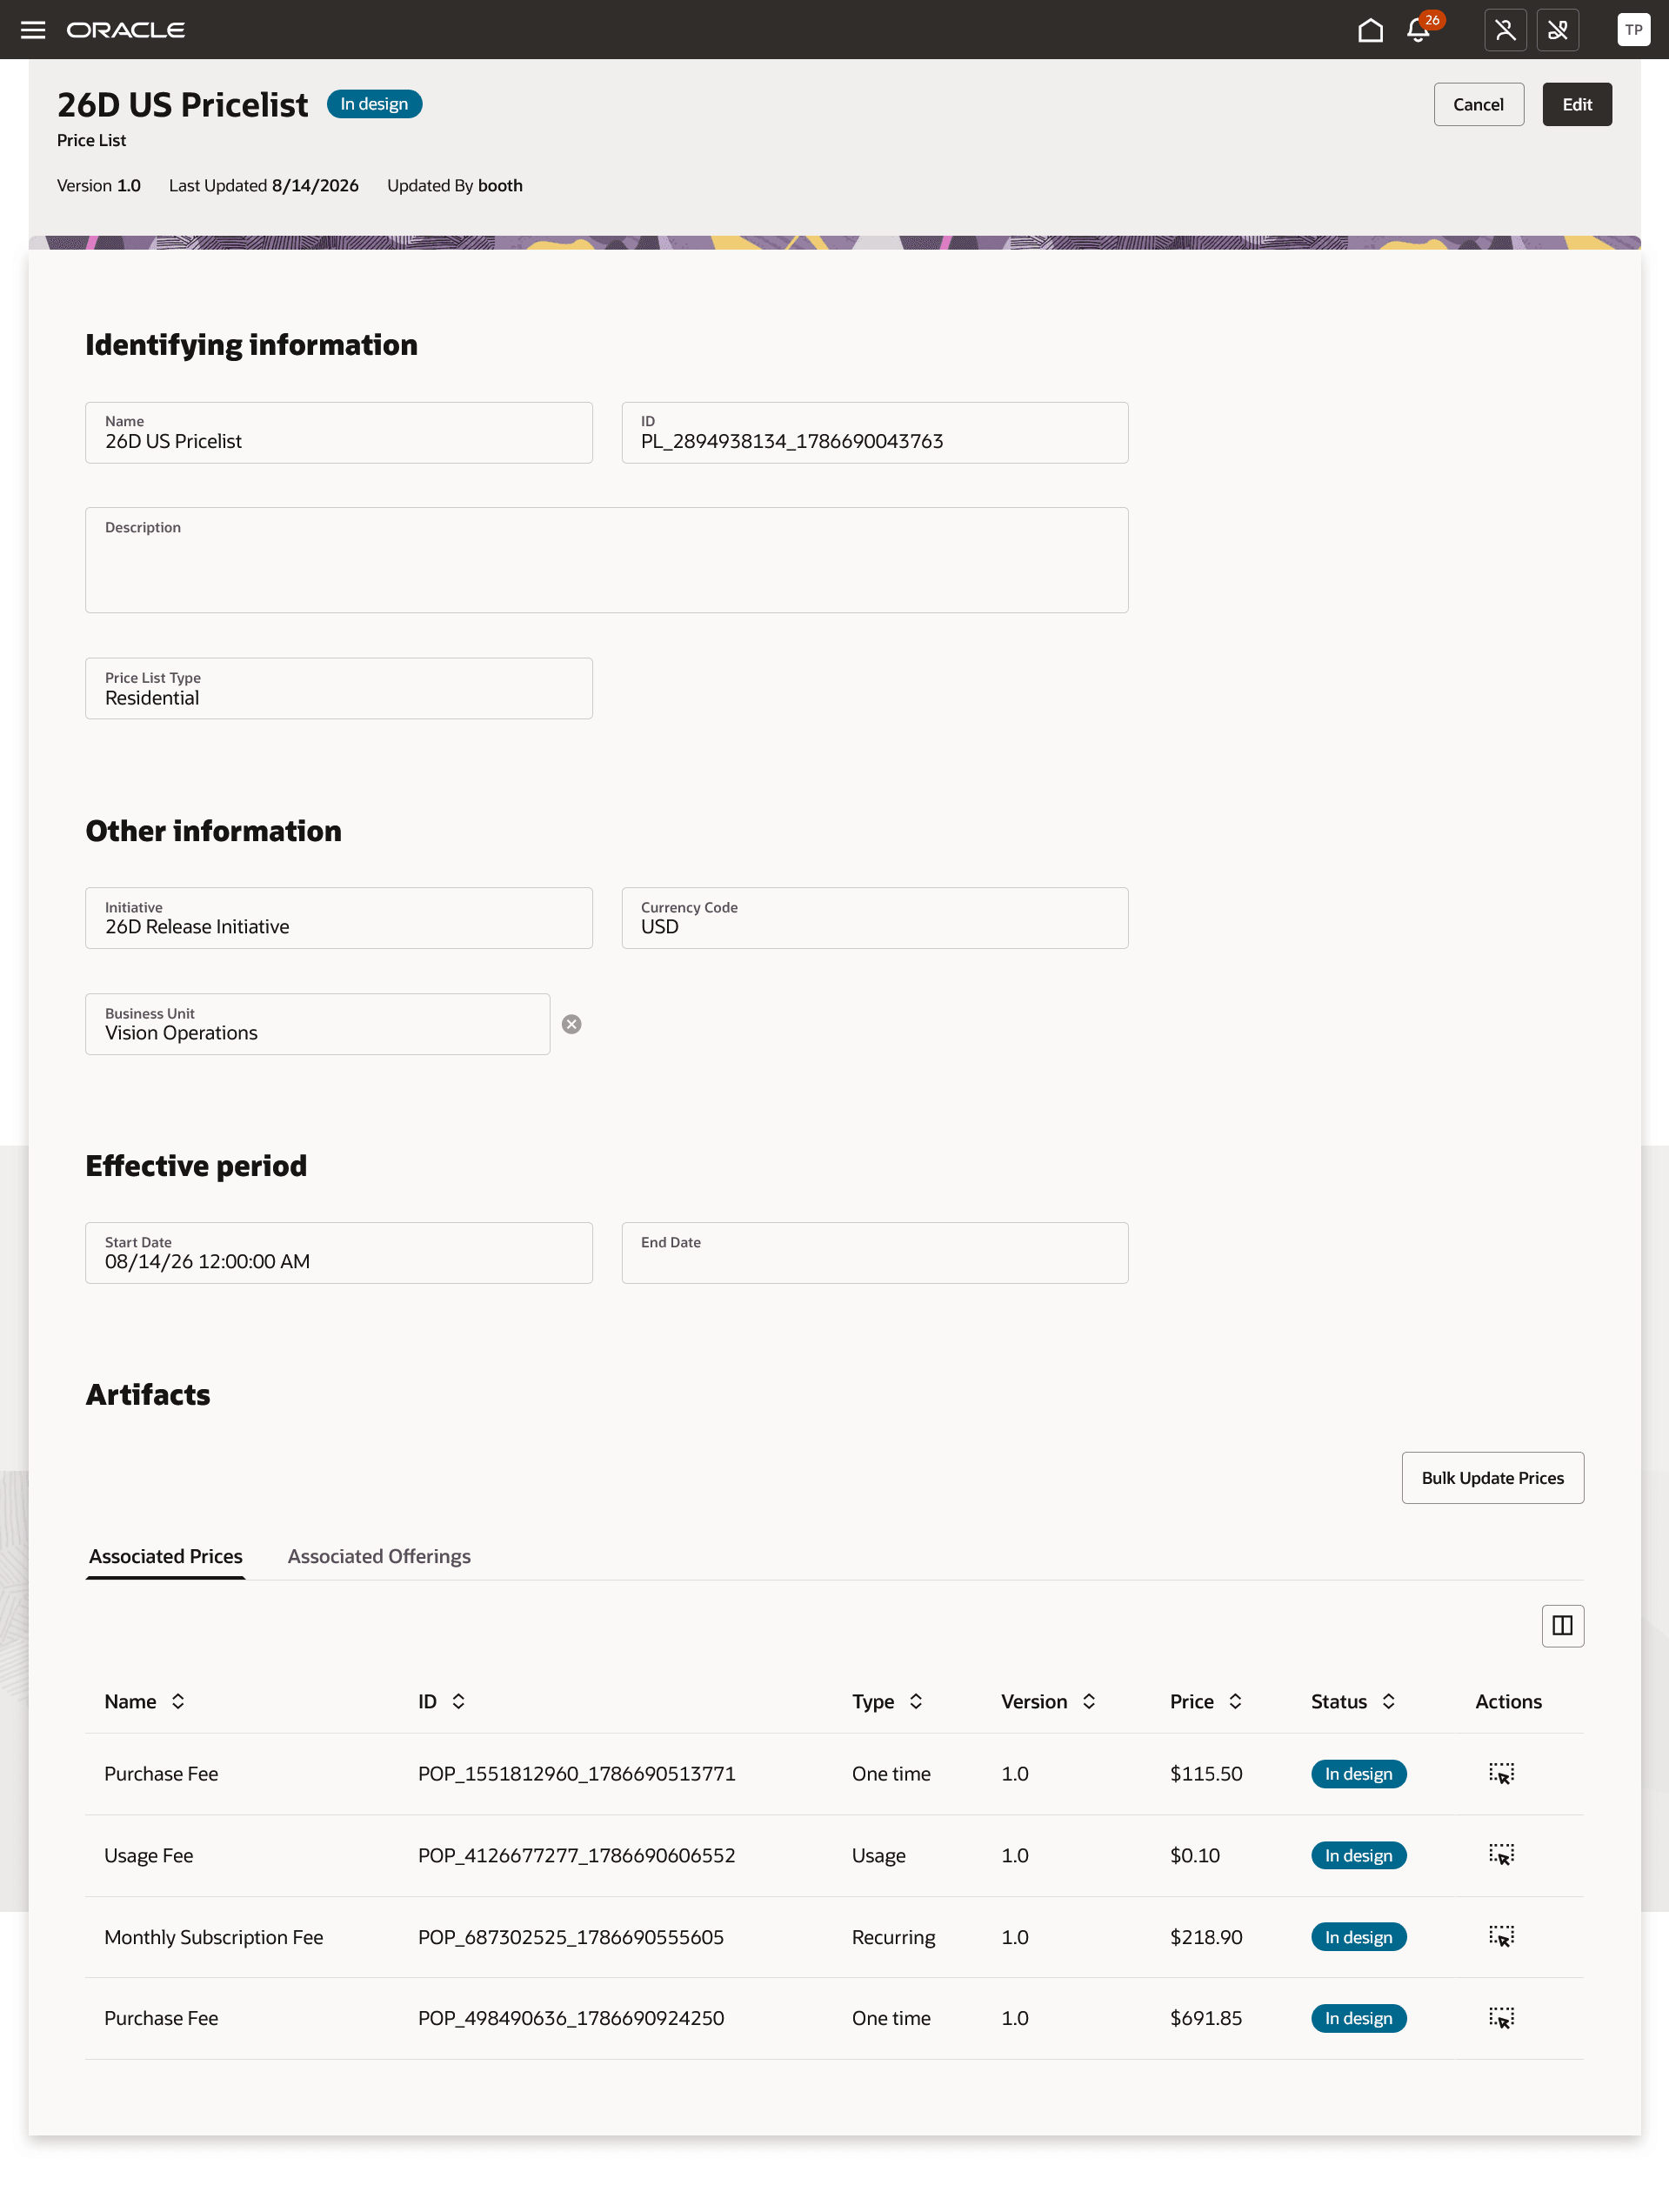
Task: Open notifications bell with 26 badge
Action: coord(1419,30)
